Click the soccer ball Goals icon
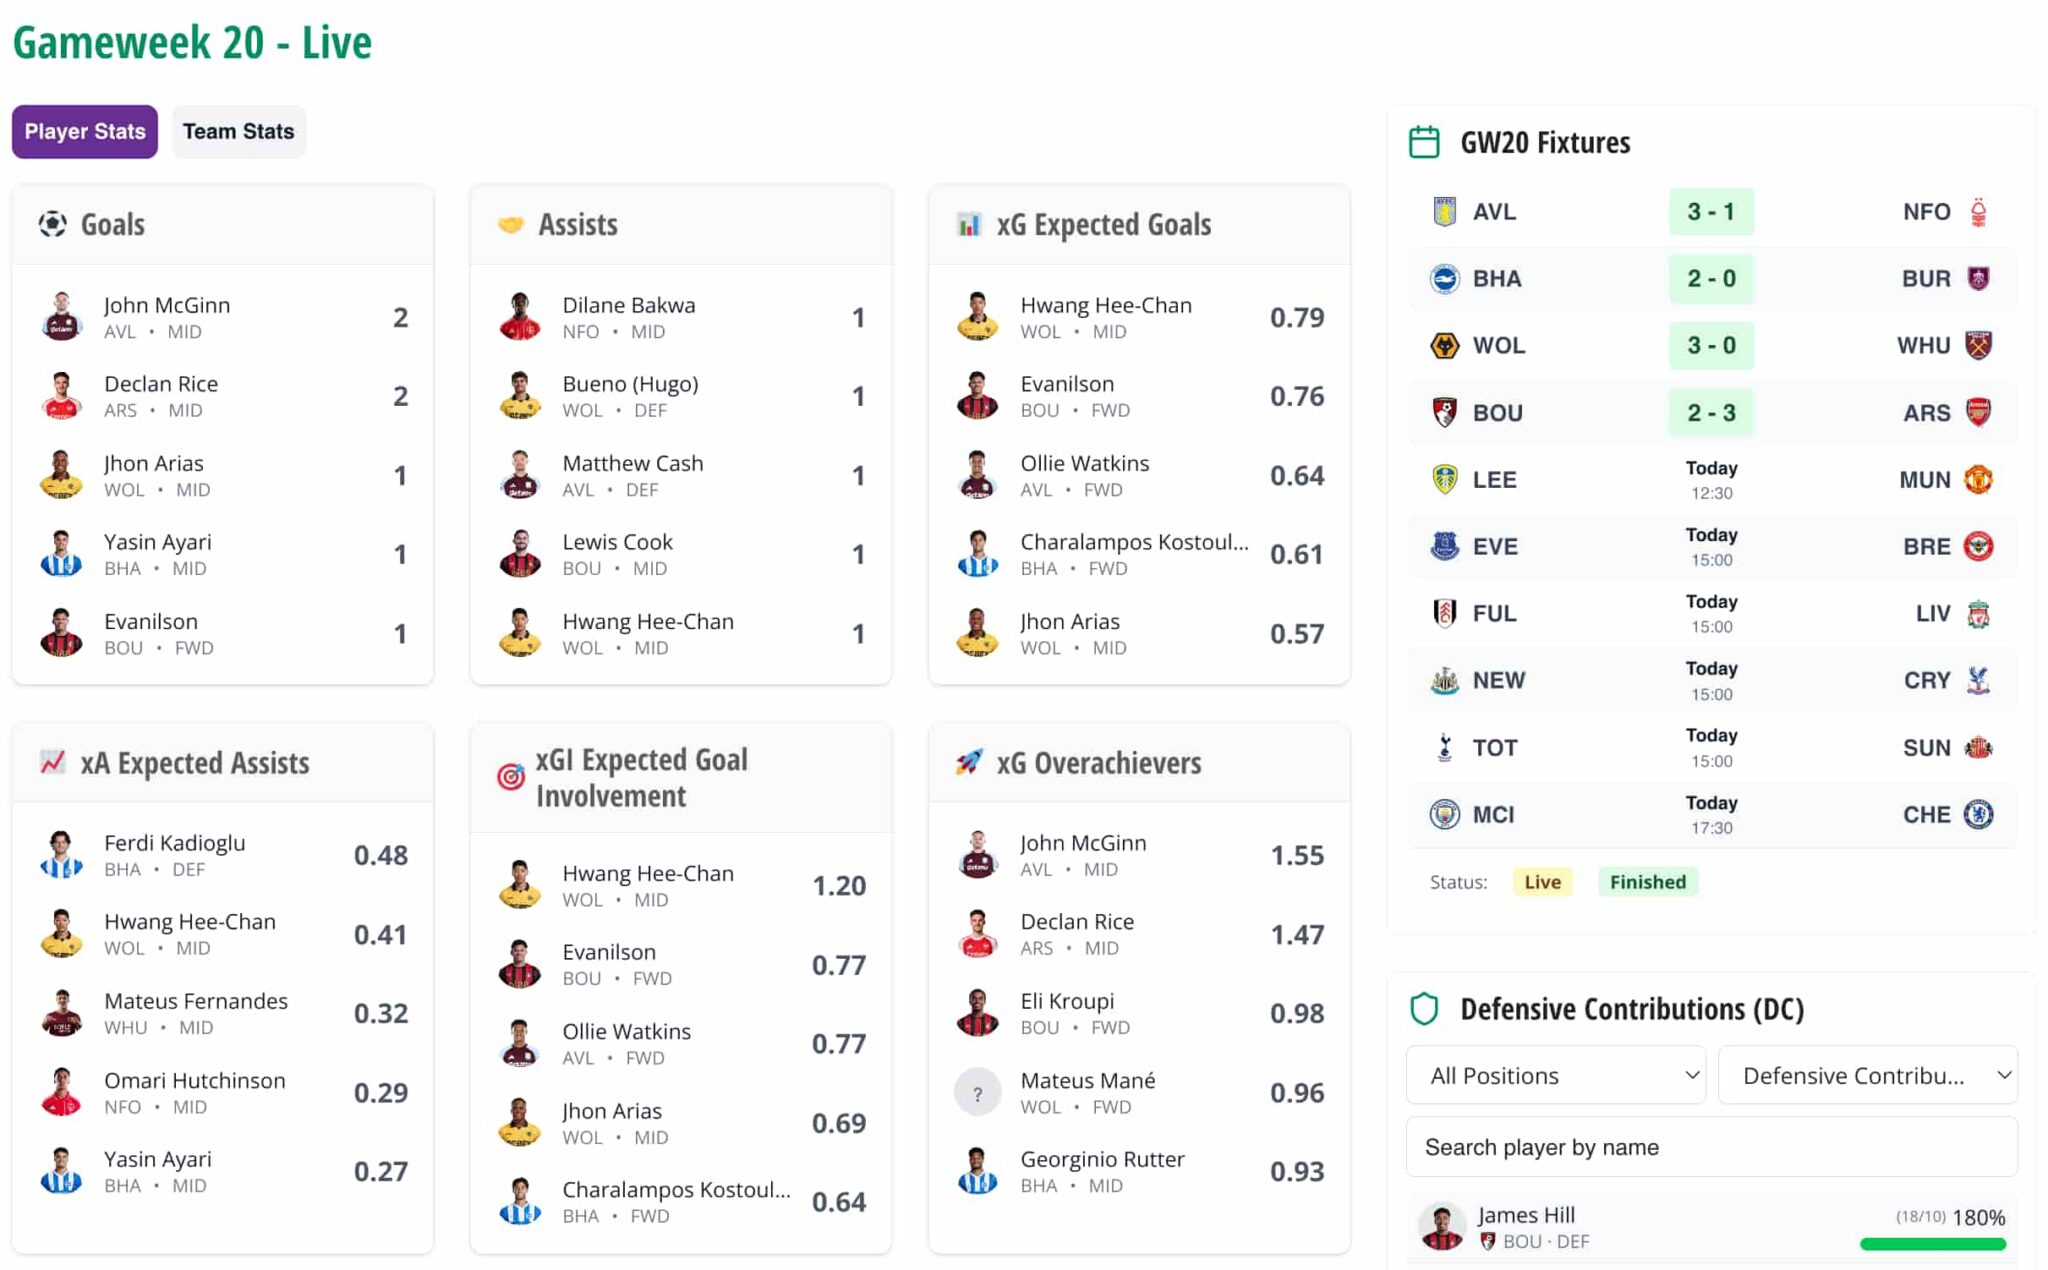 tap(52, 224)
